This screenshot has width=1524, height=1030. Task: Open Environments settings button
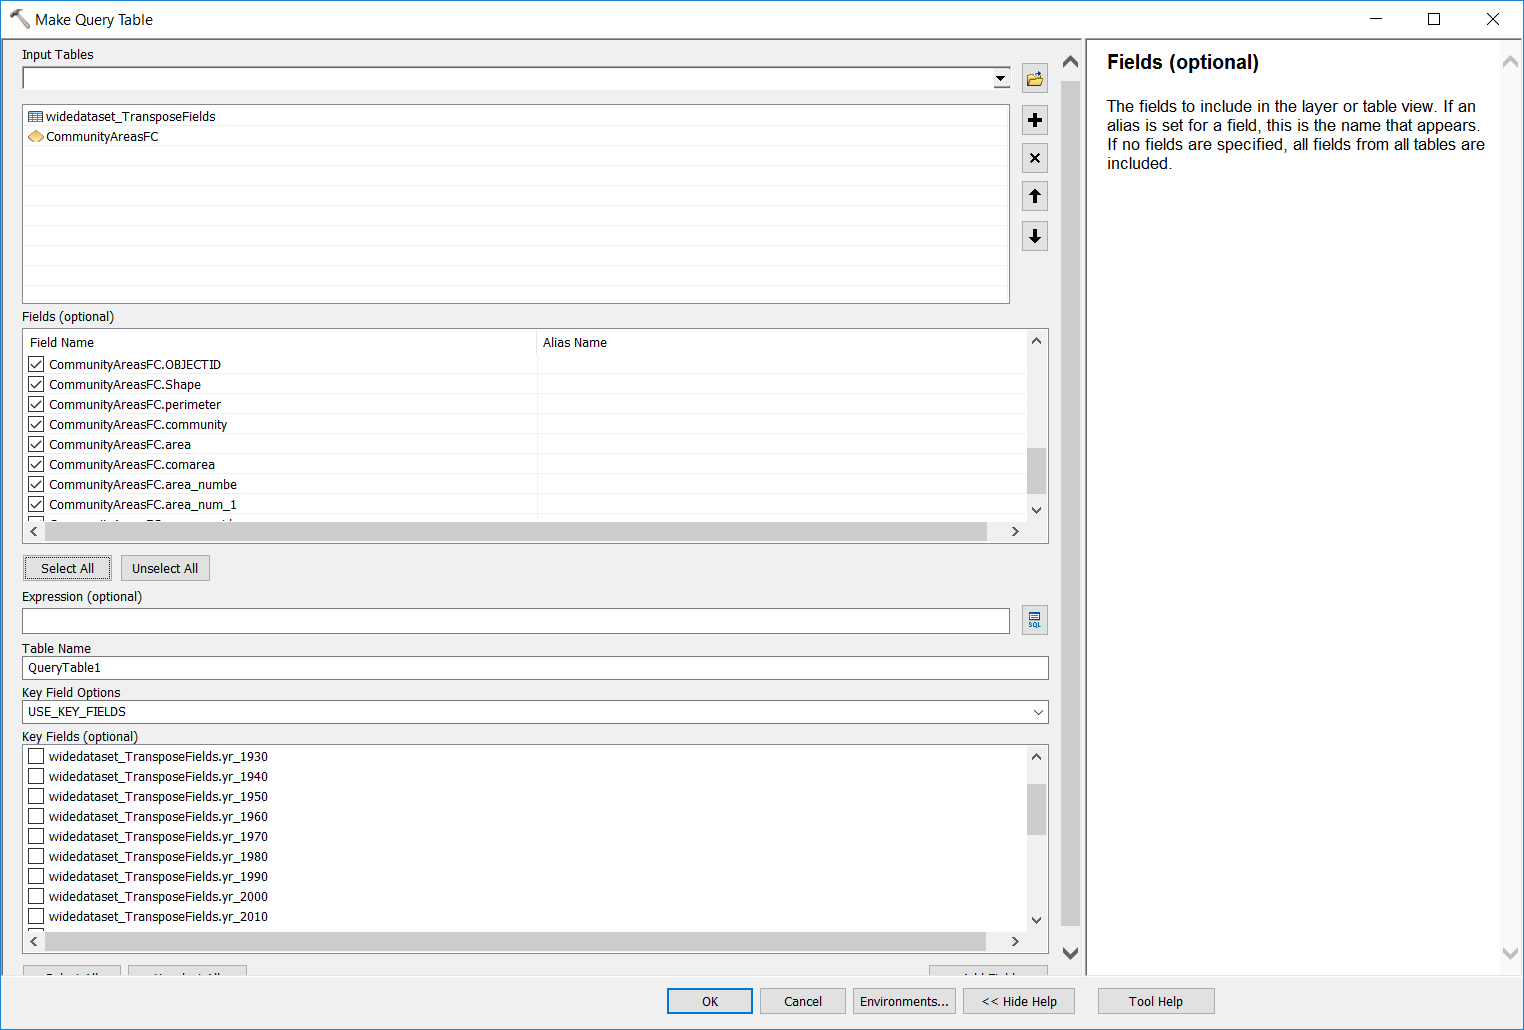904,1001
